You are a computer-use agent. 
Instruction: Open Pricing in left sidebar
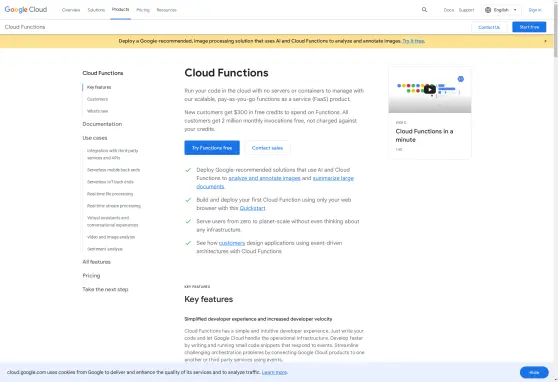(91, 276)
